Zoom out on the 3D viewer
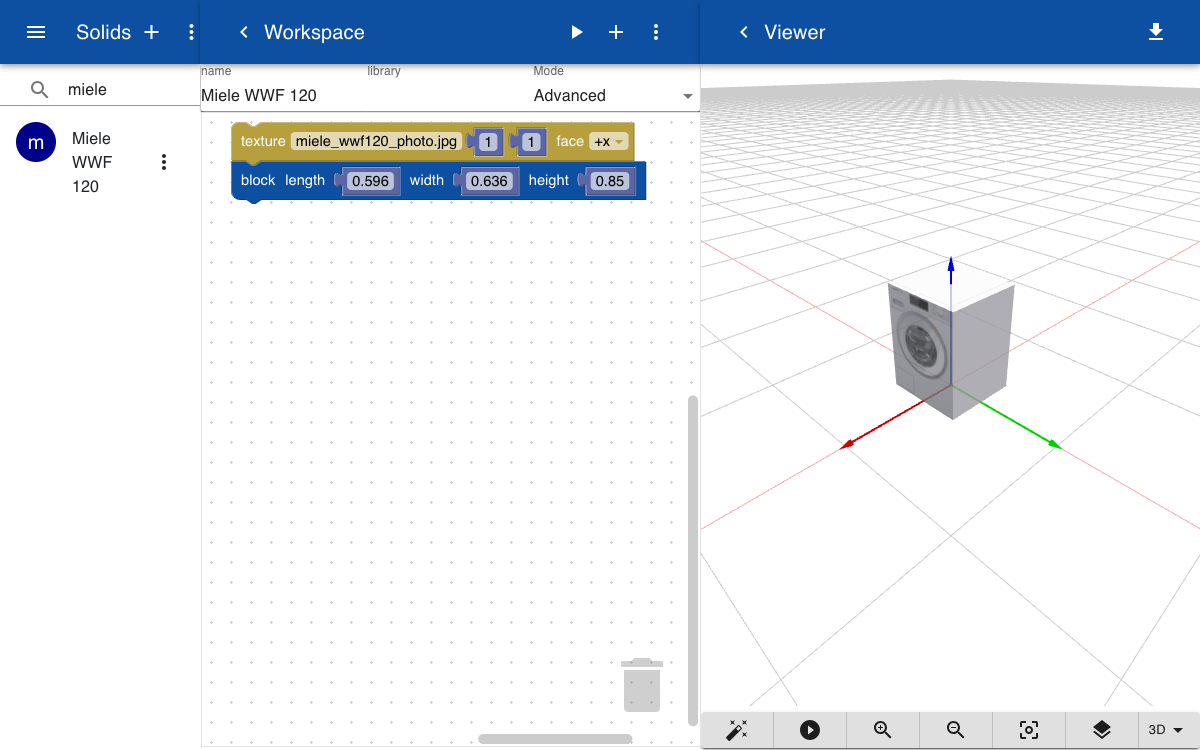This screenshot has height=750, width=1200. (956, 730)
